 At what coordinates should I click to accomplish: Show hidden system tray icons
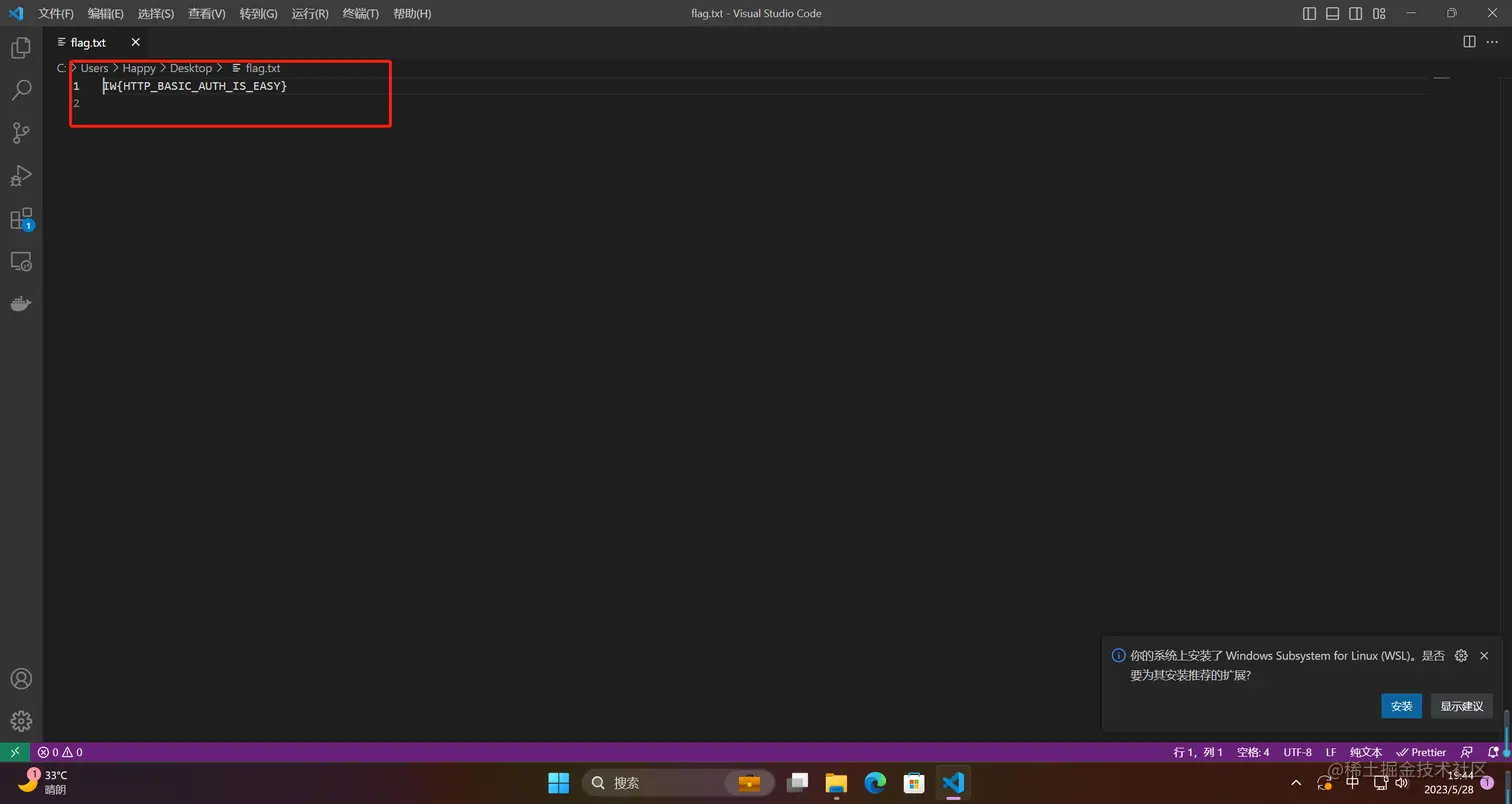pyautogui.click(x=1296, y=783)
